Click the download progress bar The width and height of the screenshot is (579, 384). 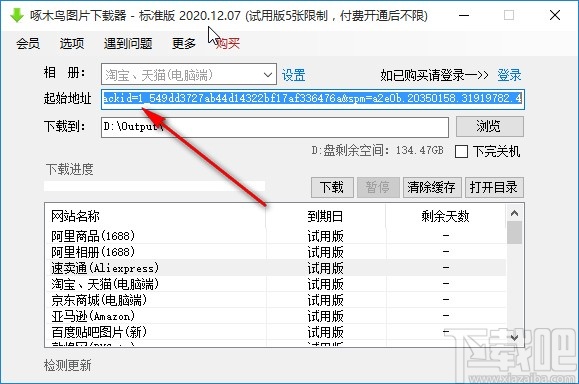click(x=154, y=186)
